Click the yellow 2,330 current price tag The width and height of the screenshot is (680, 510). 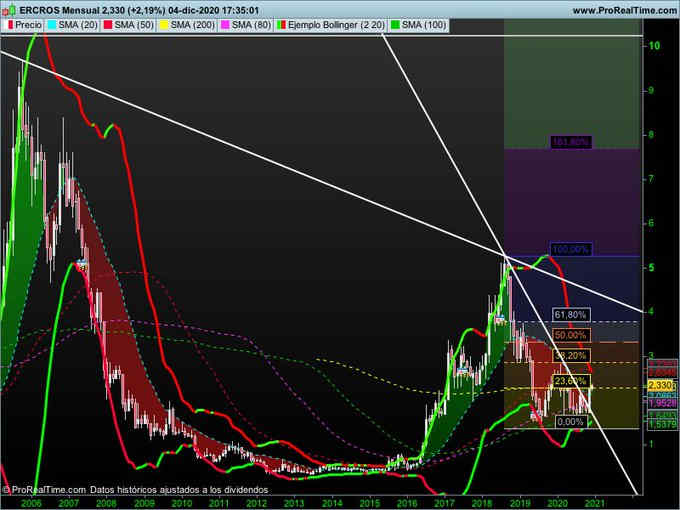[662, 385]
